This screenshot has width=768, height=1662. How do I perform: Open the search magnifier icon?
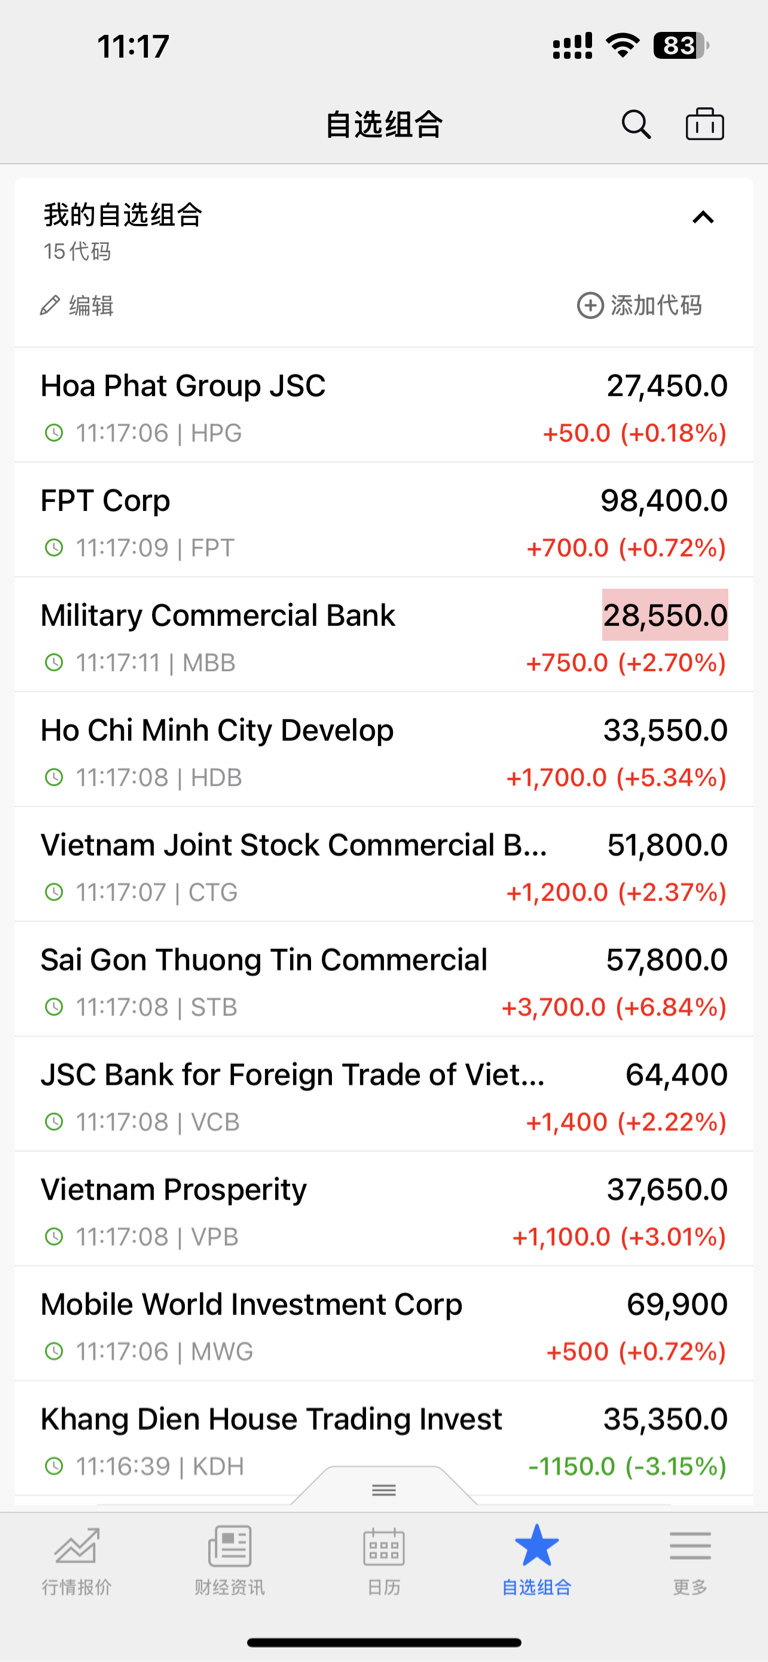636,125
